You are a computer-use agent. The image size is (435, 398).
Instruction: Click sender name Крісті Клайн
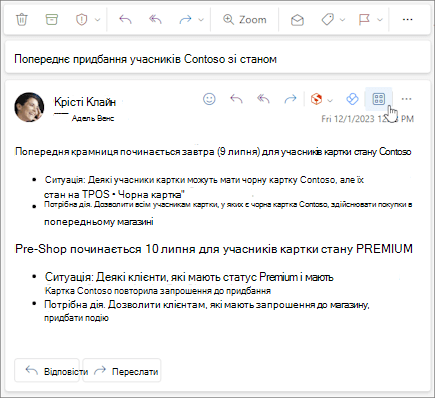(85, 101)
